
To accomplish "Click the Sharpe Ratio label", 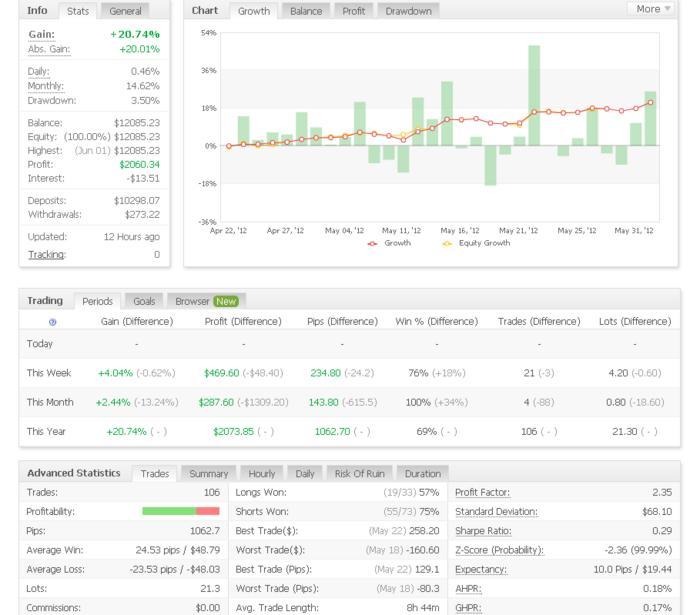I will click(483, 530).
